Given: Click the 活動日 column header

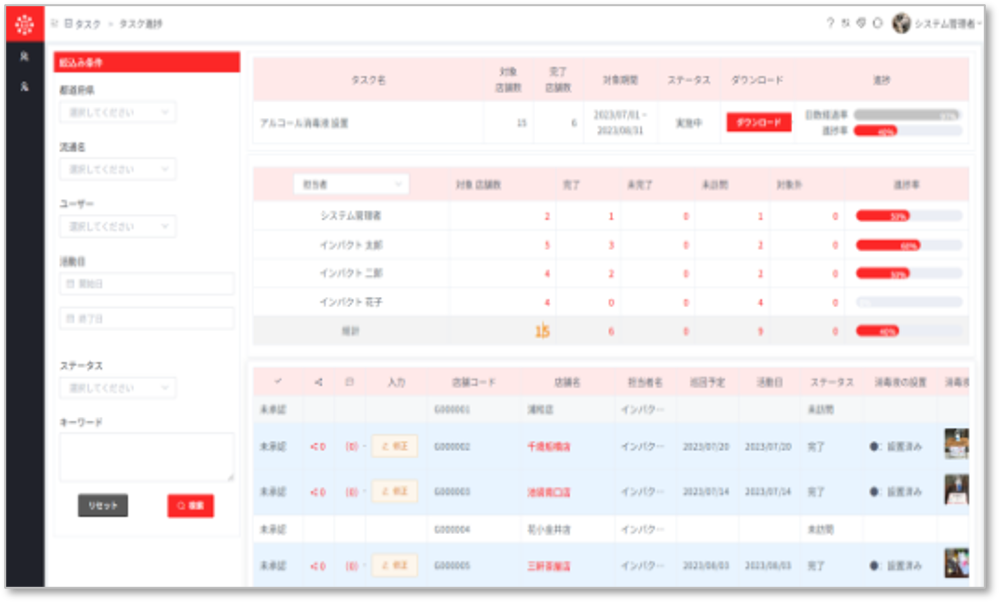Looking at the screenshot, I should click(x=769, y=382).
